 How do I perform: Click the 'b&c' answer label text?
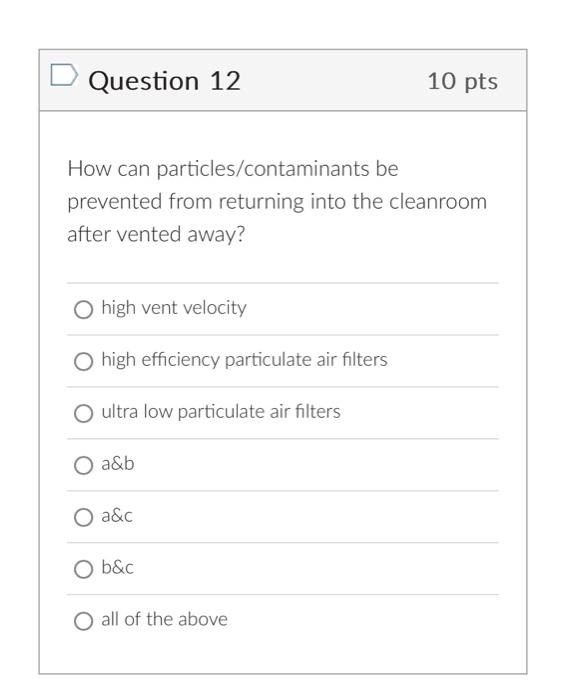(x=117, y=567)
